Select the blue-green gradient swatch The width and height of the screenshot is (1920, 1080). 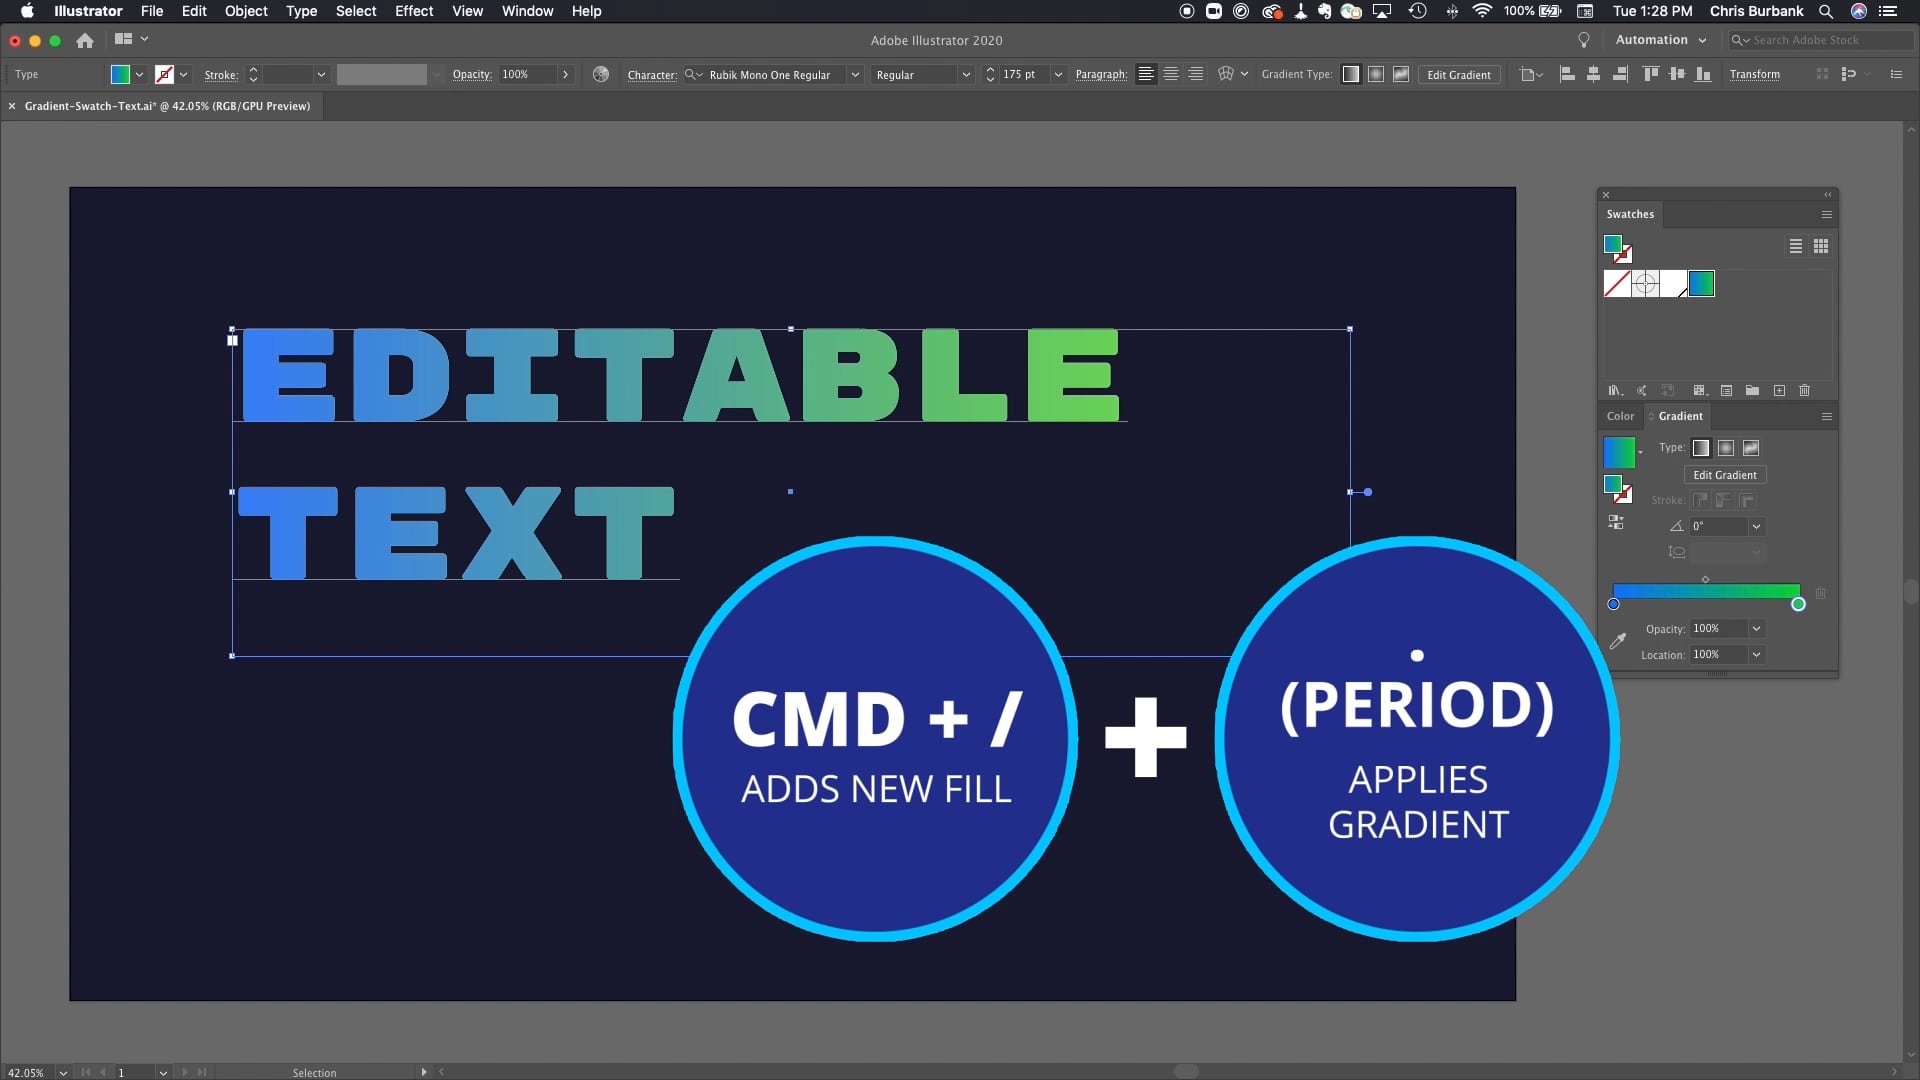[x=1701, y=284]
